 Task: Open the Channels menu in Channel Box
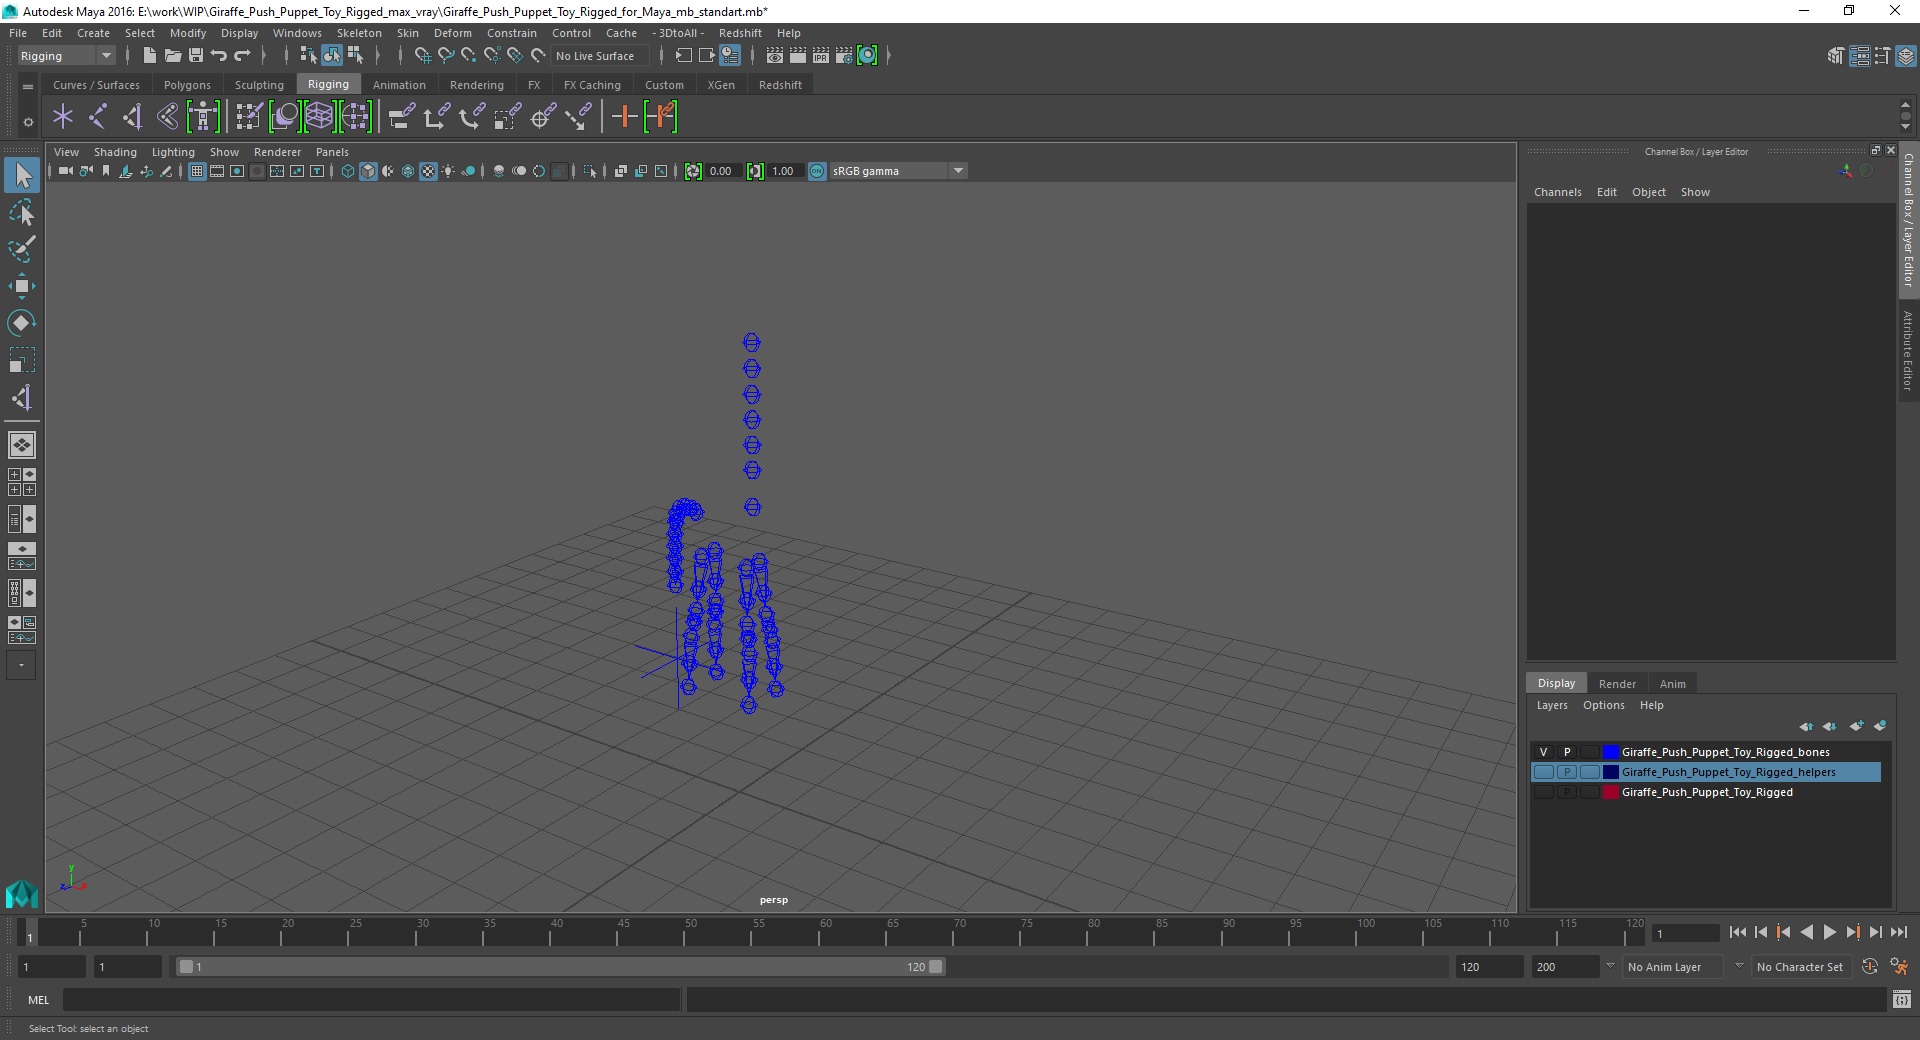(1557, 192)
